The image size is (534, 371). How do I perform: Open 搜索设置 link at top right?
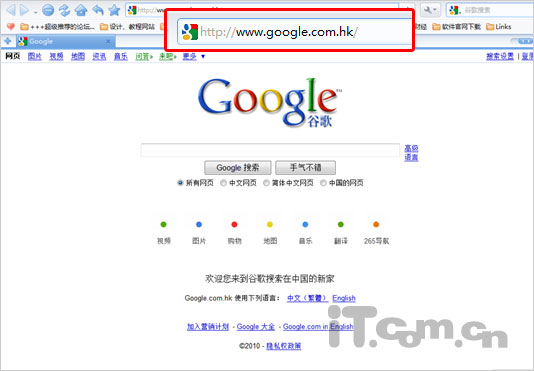500,56
